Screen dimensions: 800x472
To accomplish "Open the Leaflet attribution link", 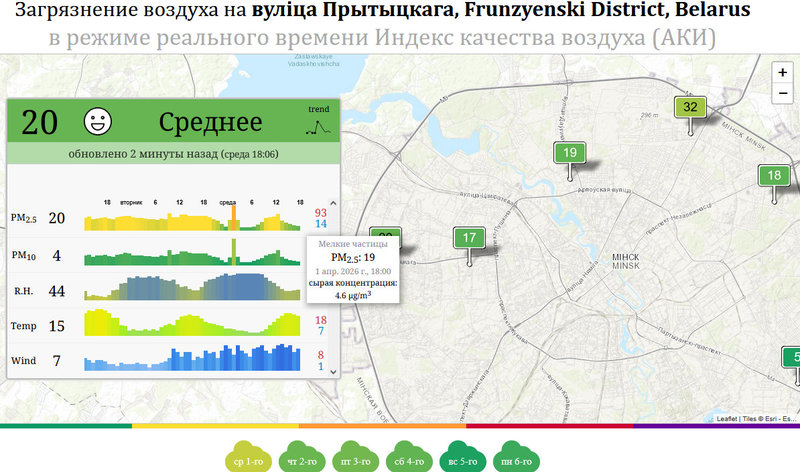I will [x=729, y=418].
